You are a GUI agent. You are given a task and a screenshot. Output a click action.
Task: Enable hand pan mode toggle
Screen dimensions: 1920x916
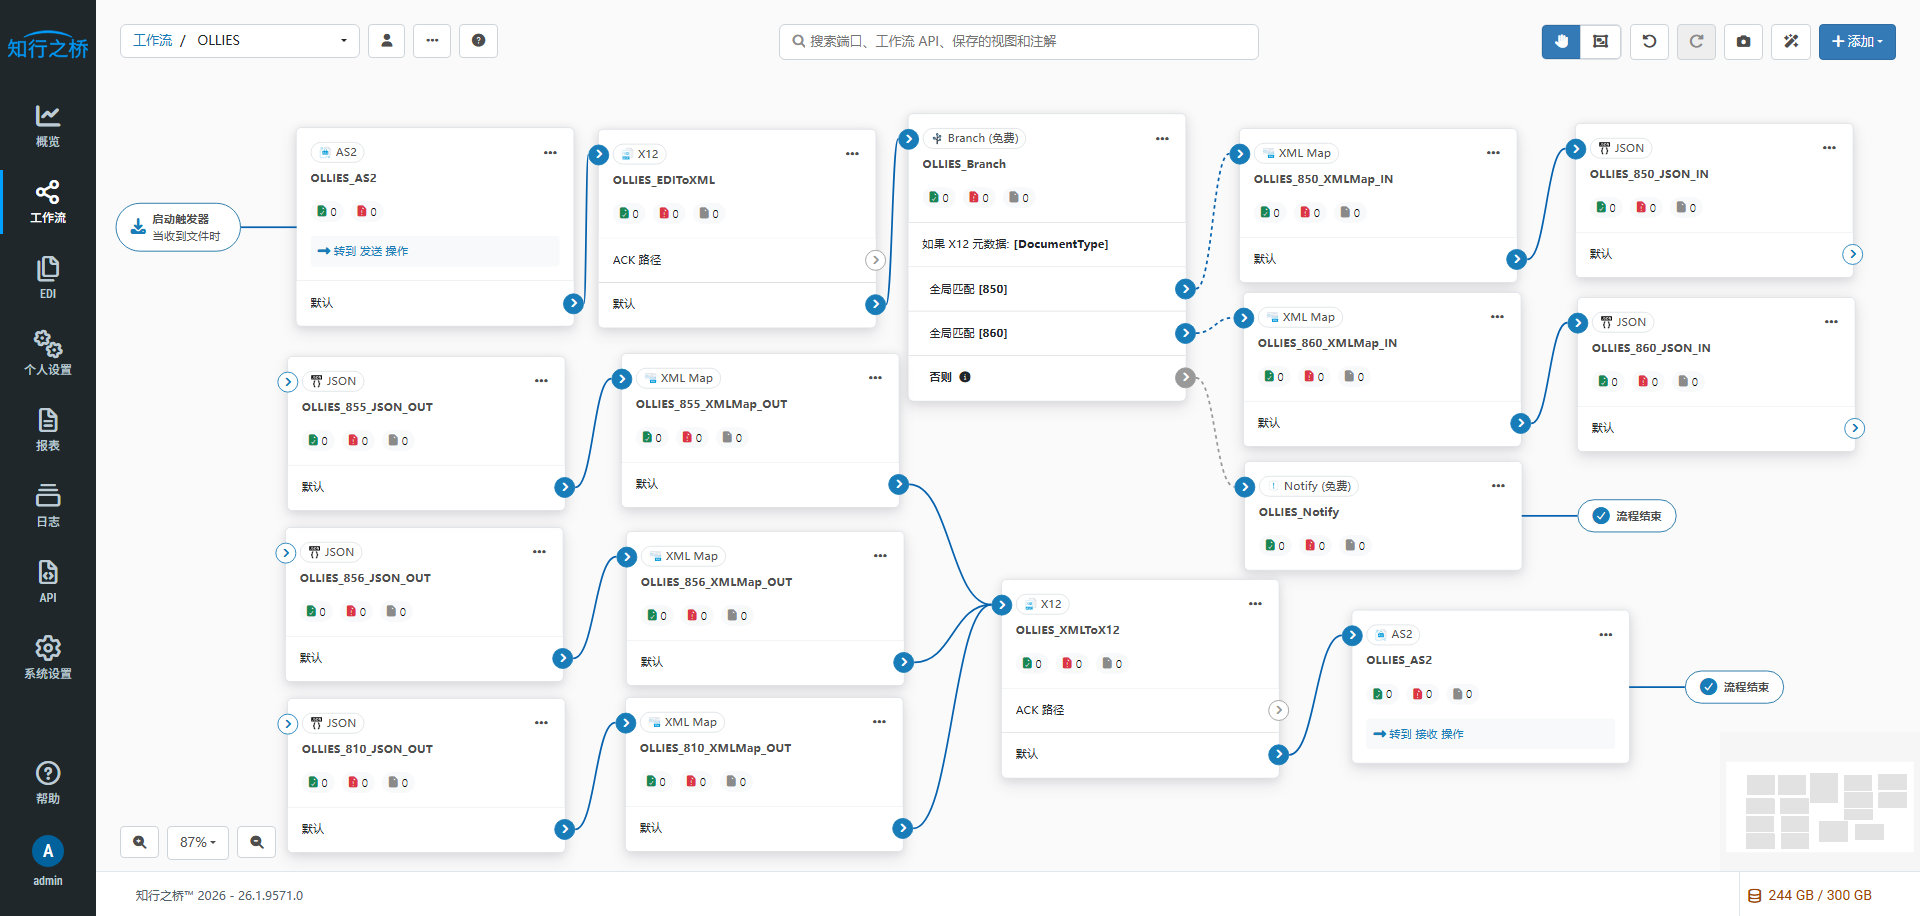click(1560, 41)
